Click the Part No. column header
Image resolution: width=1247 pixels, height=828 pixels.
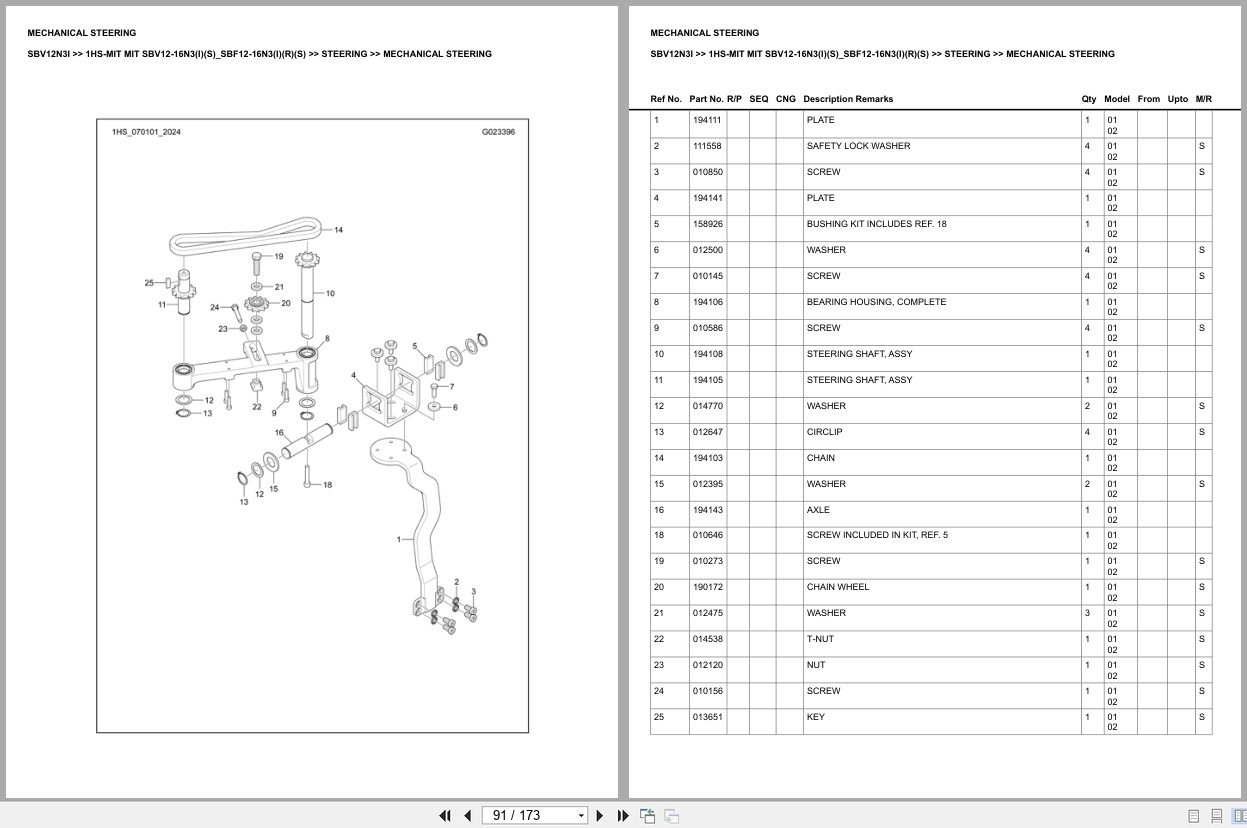tap(706, 99)
